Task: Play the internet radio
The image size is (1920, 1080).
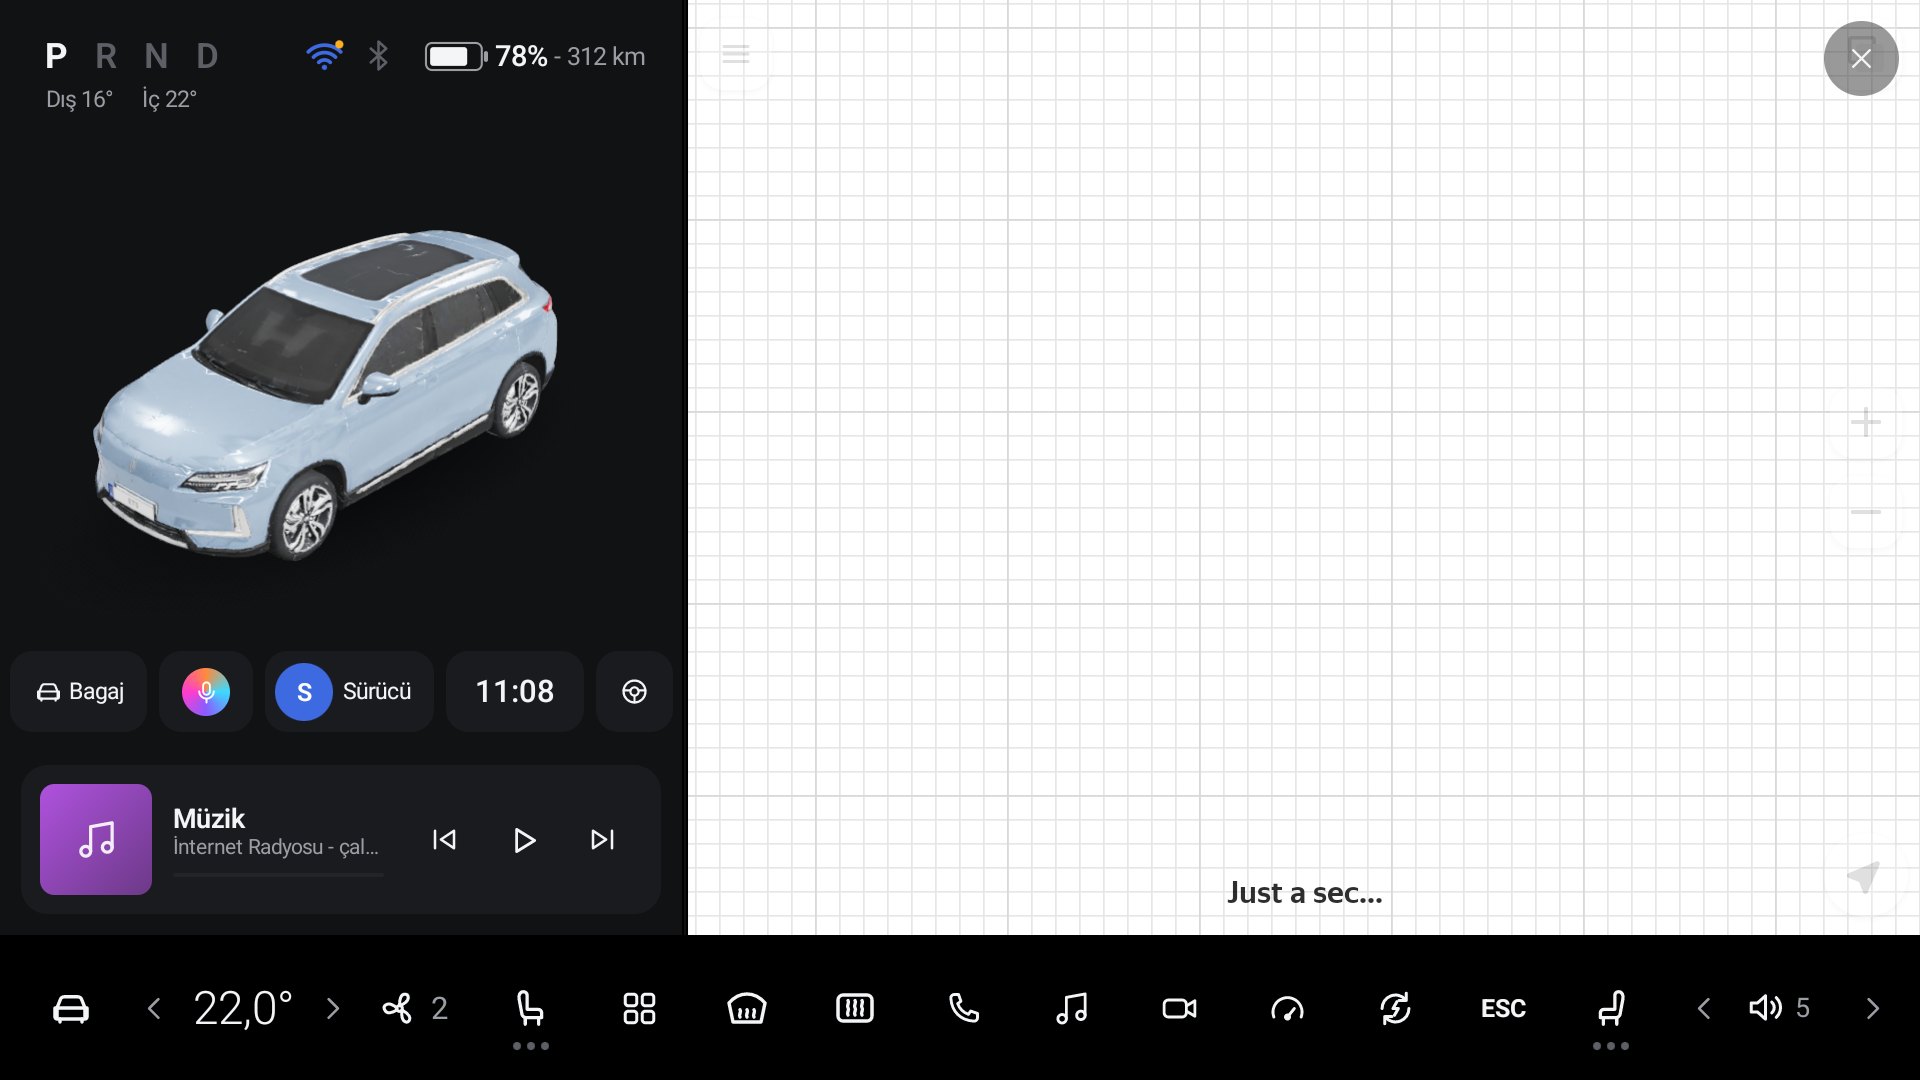Action: tap(524, 840)
